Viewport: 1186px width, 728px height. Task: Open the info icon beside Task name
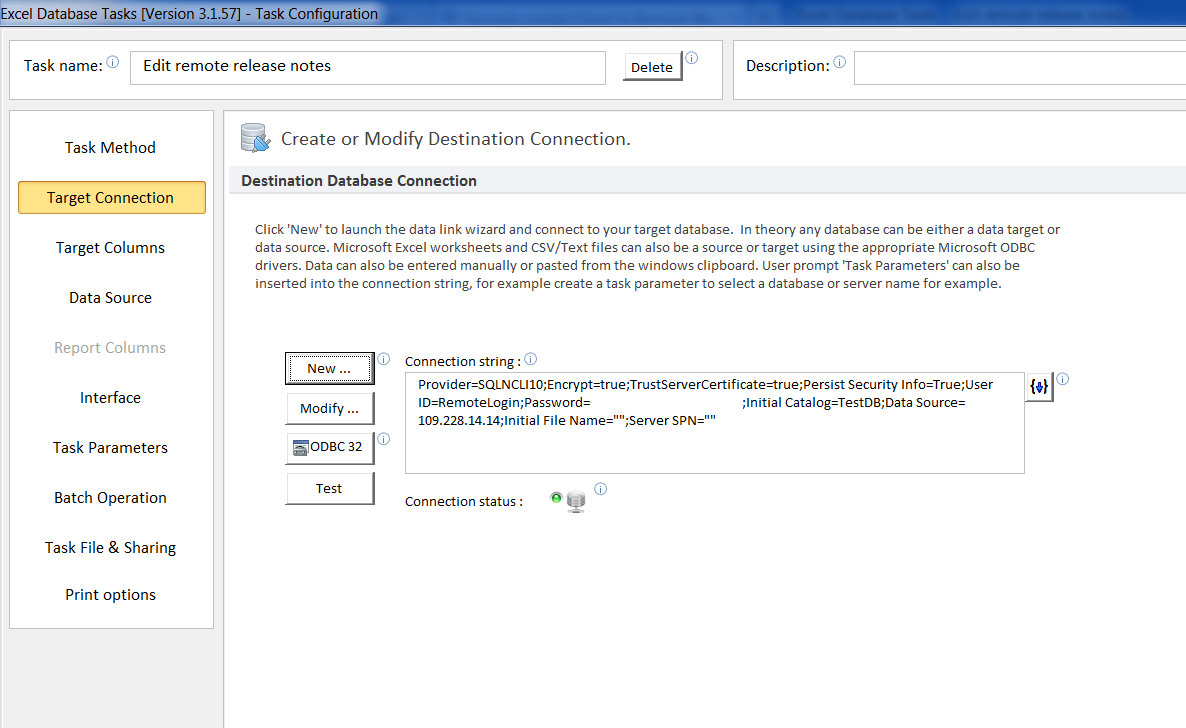[111, 59]
